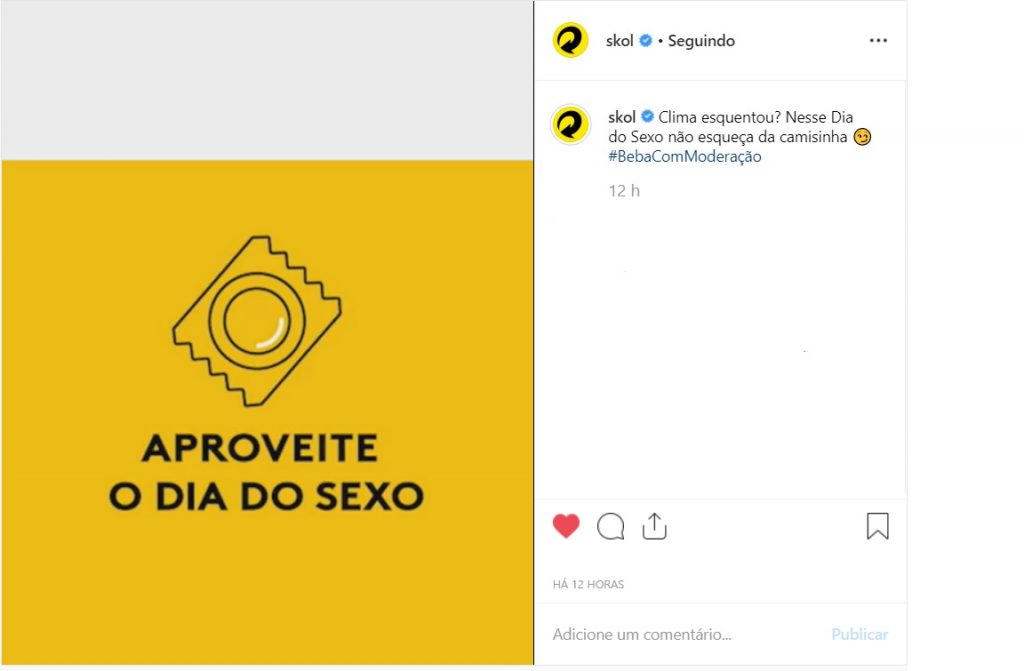This screenshot has height=671, width=1024.
Task: Click the verified badge in the caption
Action: (647, 117)
